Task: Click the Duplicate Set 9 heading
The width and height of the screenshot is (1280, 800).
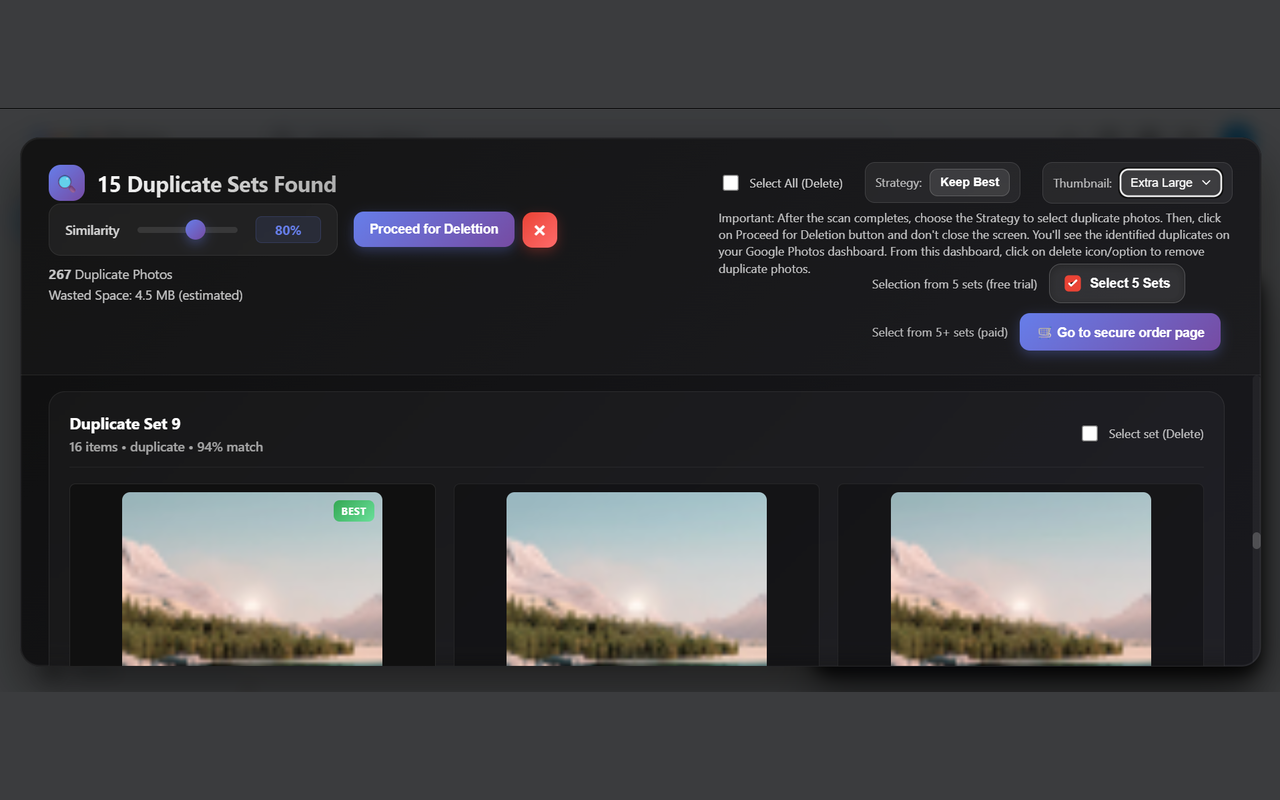Action: point(125,424)
